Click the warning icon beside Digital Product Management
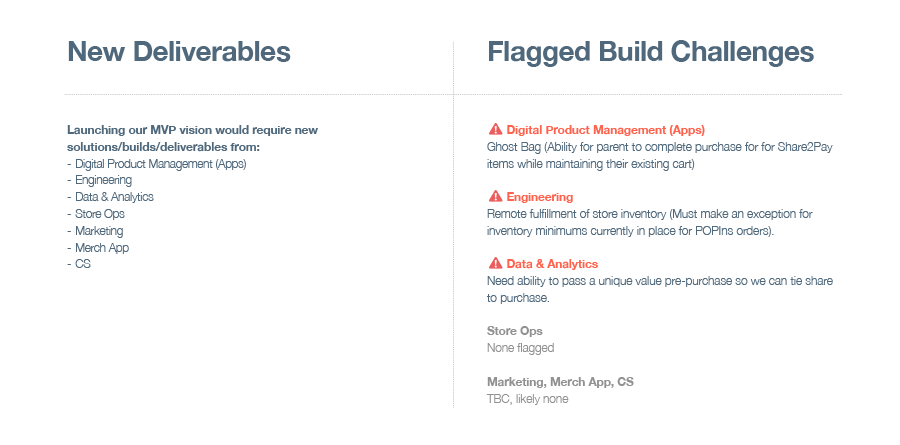The height and width of the screenshot is (445, 900). [x=495, y=130]
